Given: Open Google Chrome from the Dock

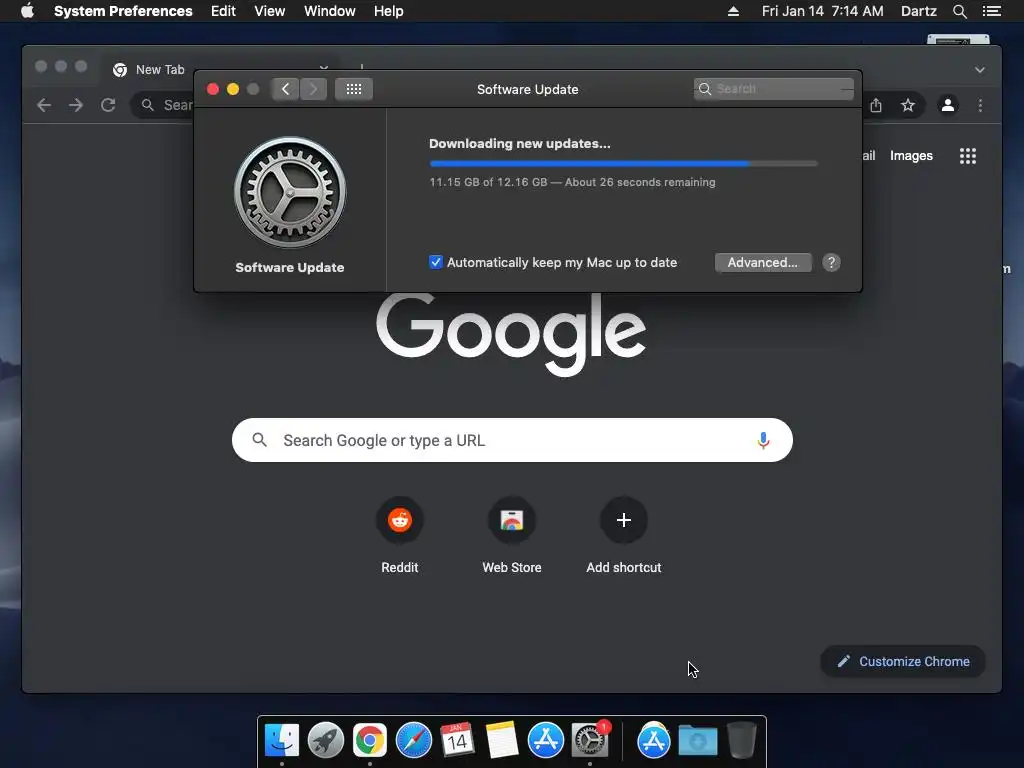Looking at the screenshot, I should click(x=370, y=740).
